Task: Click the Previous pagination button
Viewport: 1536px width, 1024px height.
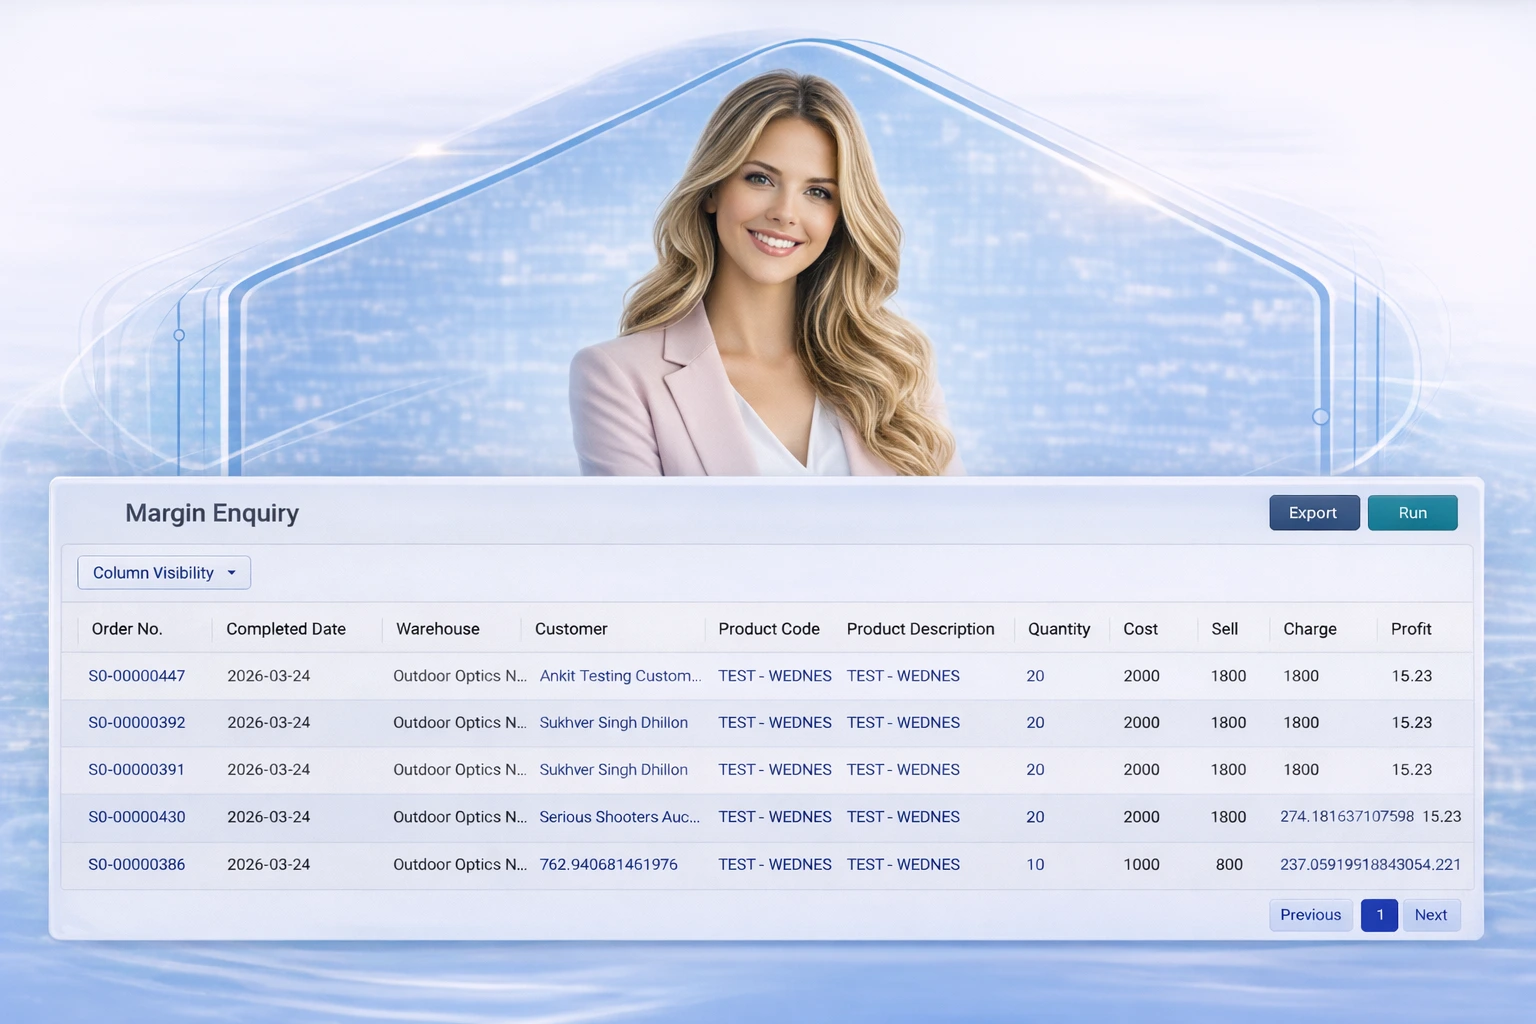Action: point(1310,914)
